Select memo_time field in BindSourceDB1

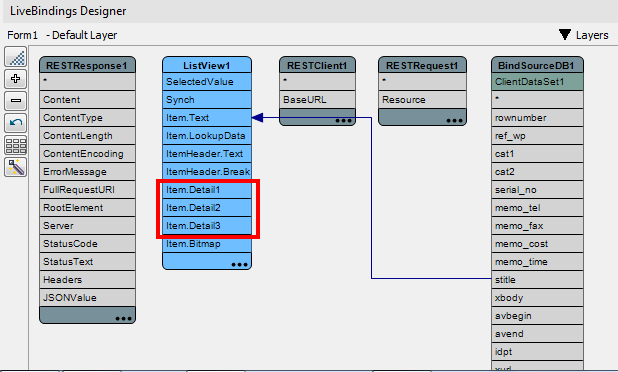[537, 262]
